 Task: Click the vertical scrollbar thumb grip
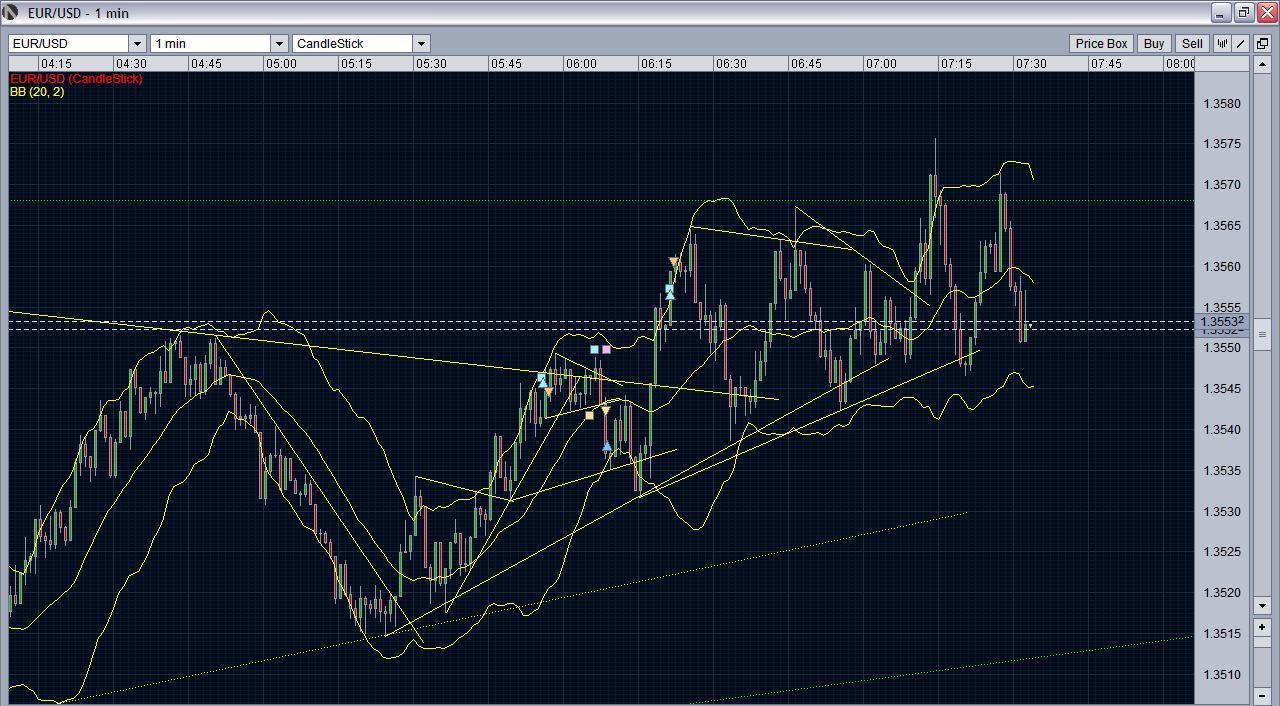[x=1262, y=335]
